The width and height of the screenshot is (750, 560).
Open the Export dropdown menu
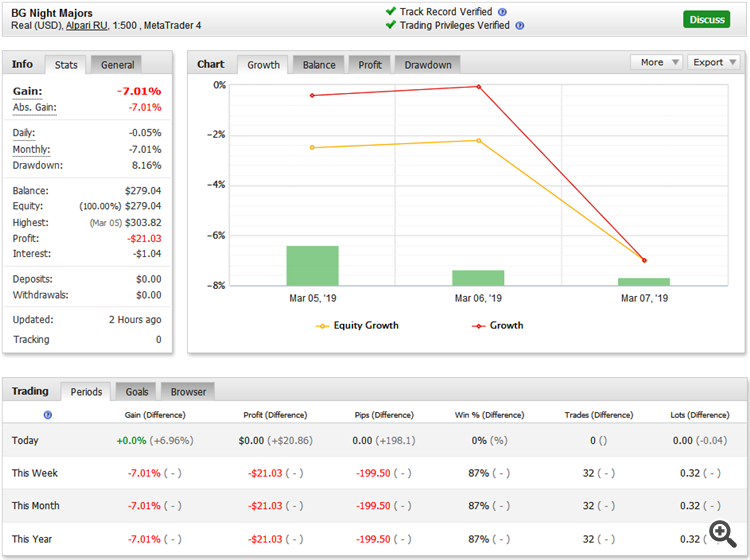tap(714, 62)
